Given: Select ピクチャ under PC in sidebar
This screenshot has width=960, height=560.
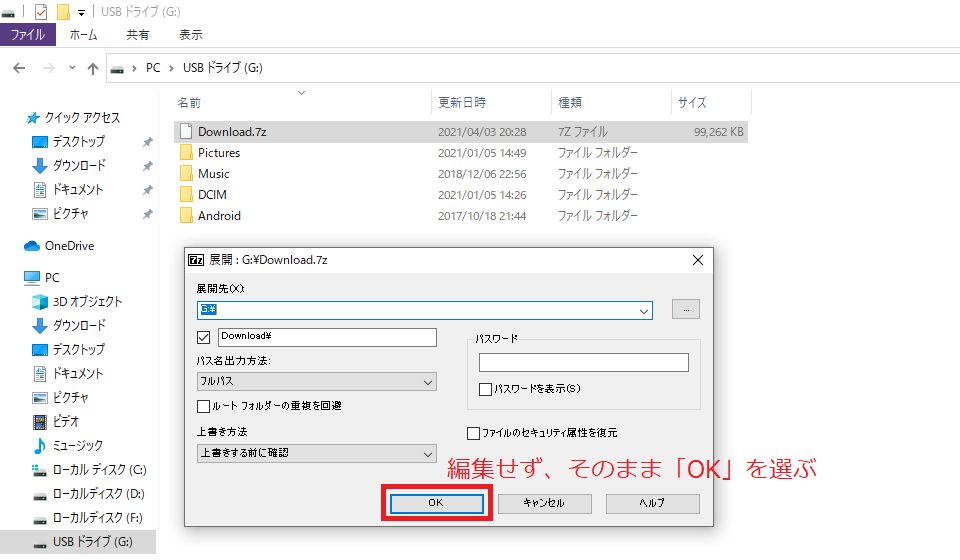Looking at the screenshot, I should pos(70,398).
